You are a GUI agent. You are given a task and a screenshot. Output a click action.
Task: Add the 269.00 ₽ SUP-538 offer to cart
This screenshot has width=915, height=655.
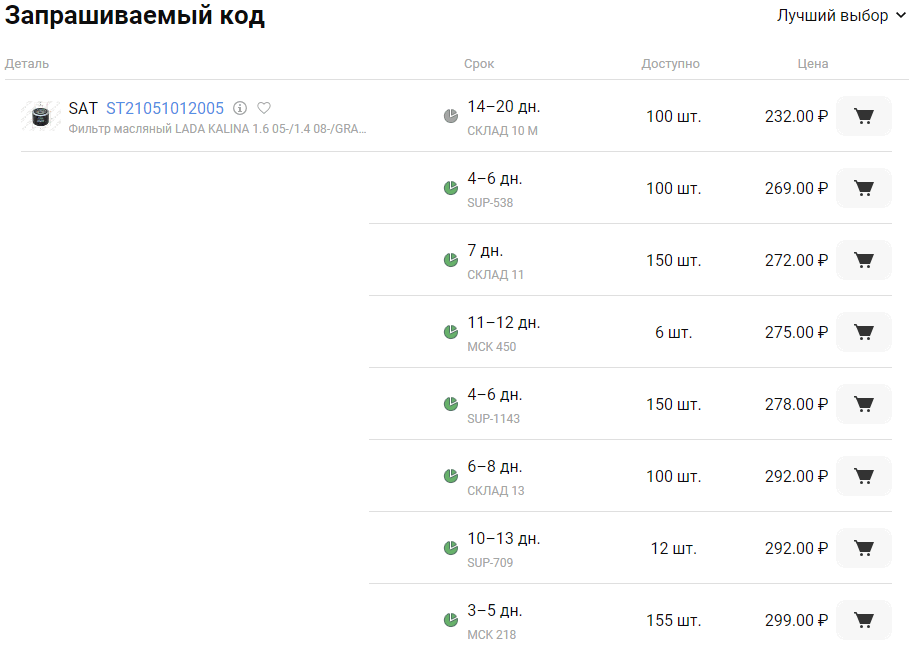[864, 188]
